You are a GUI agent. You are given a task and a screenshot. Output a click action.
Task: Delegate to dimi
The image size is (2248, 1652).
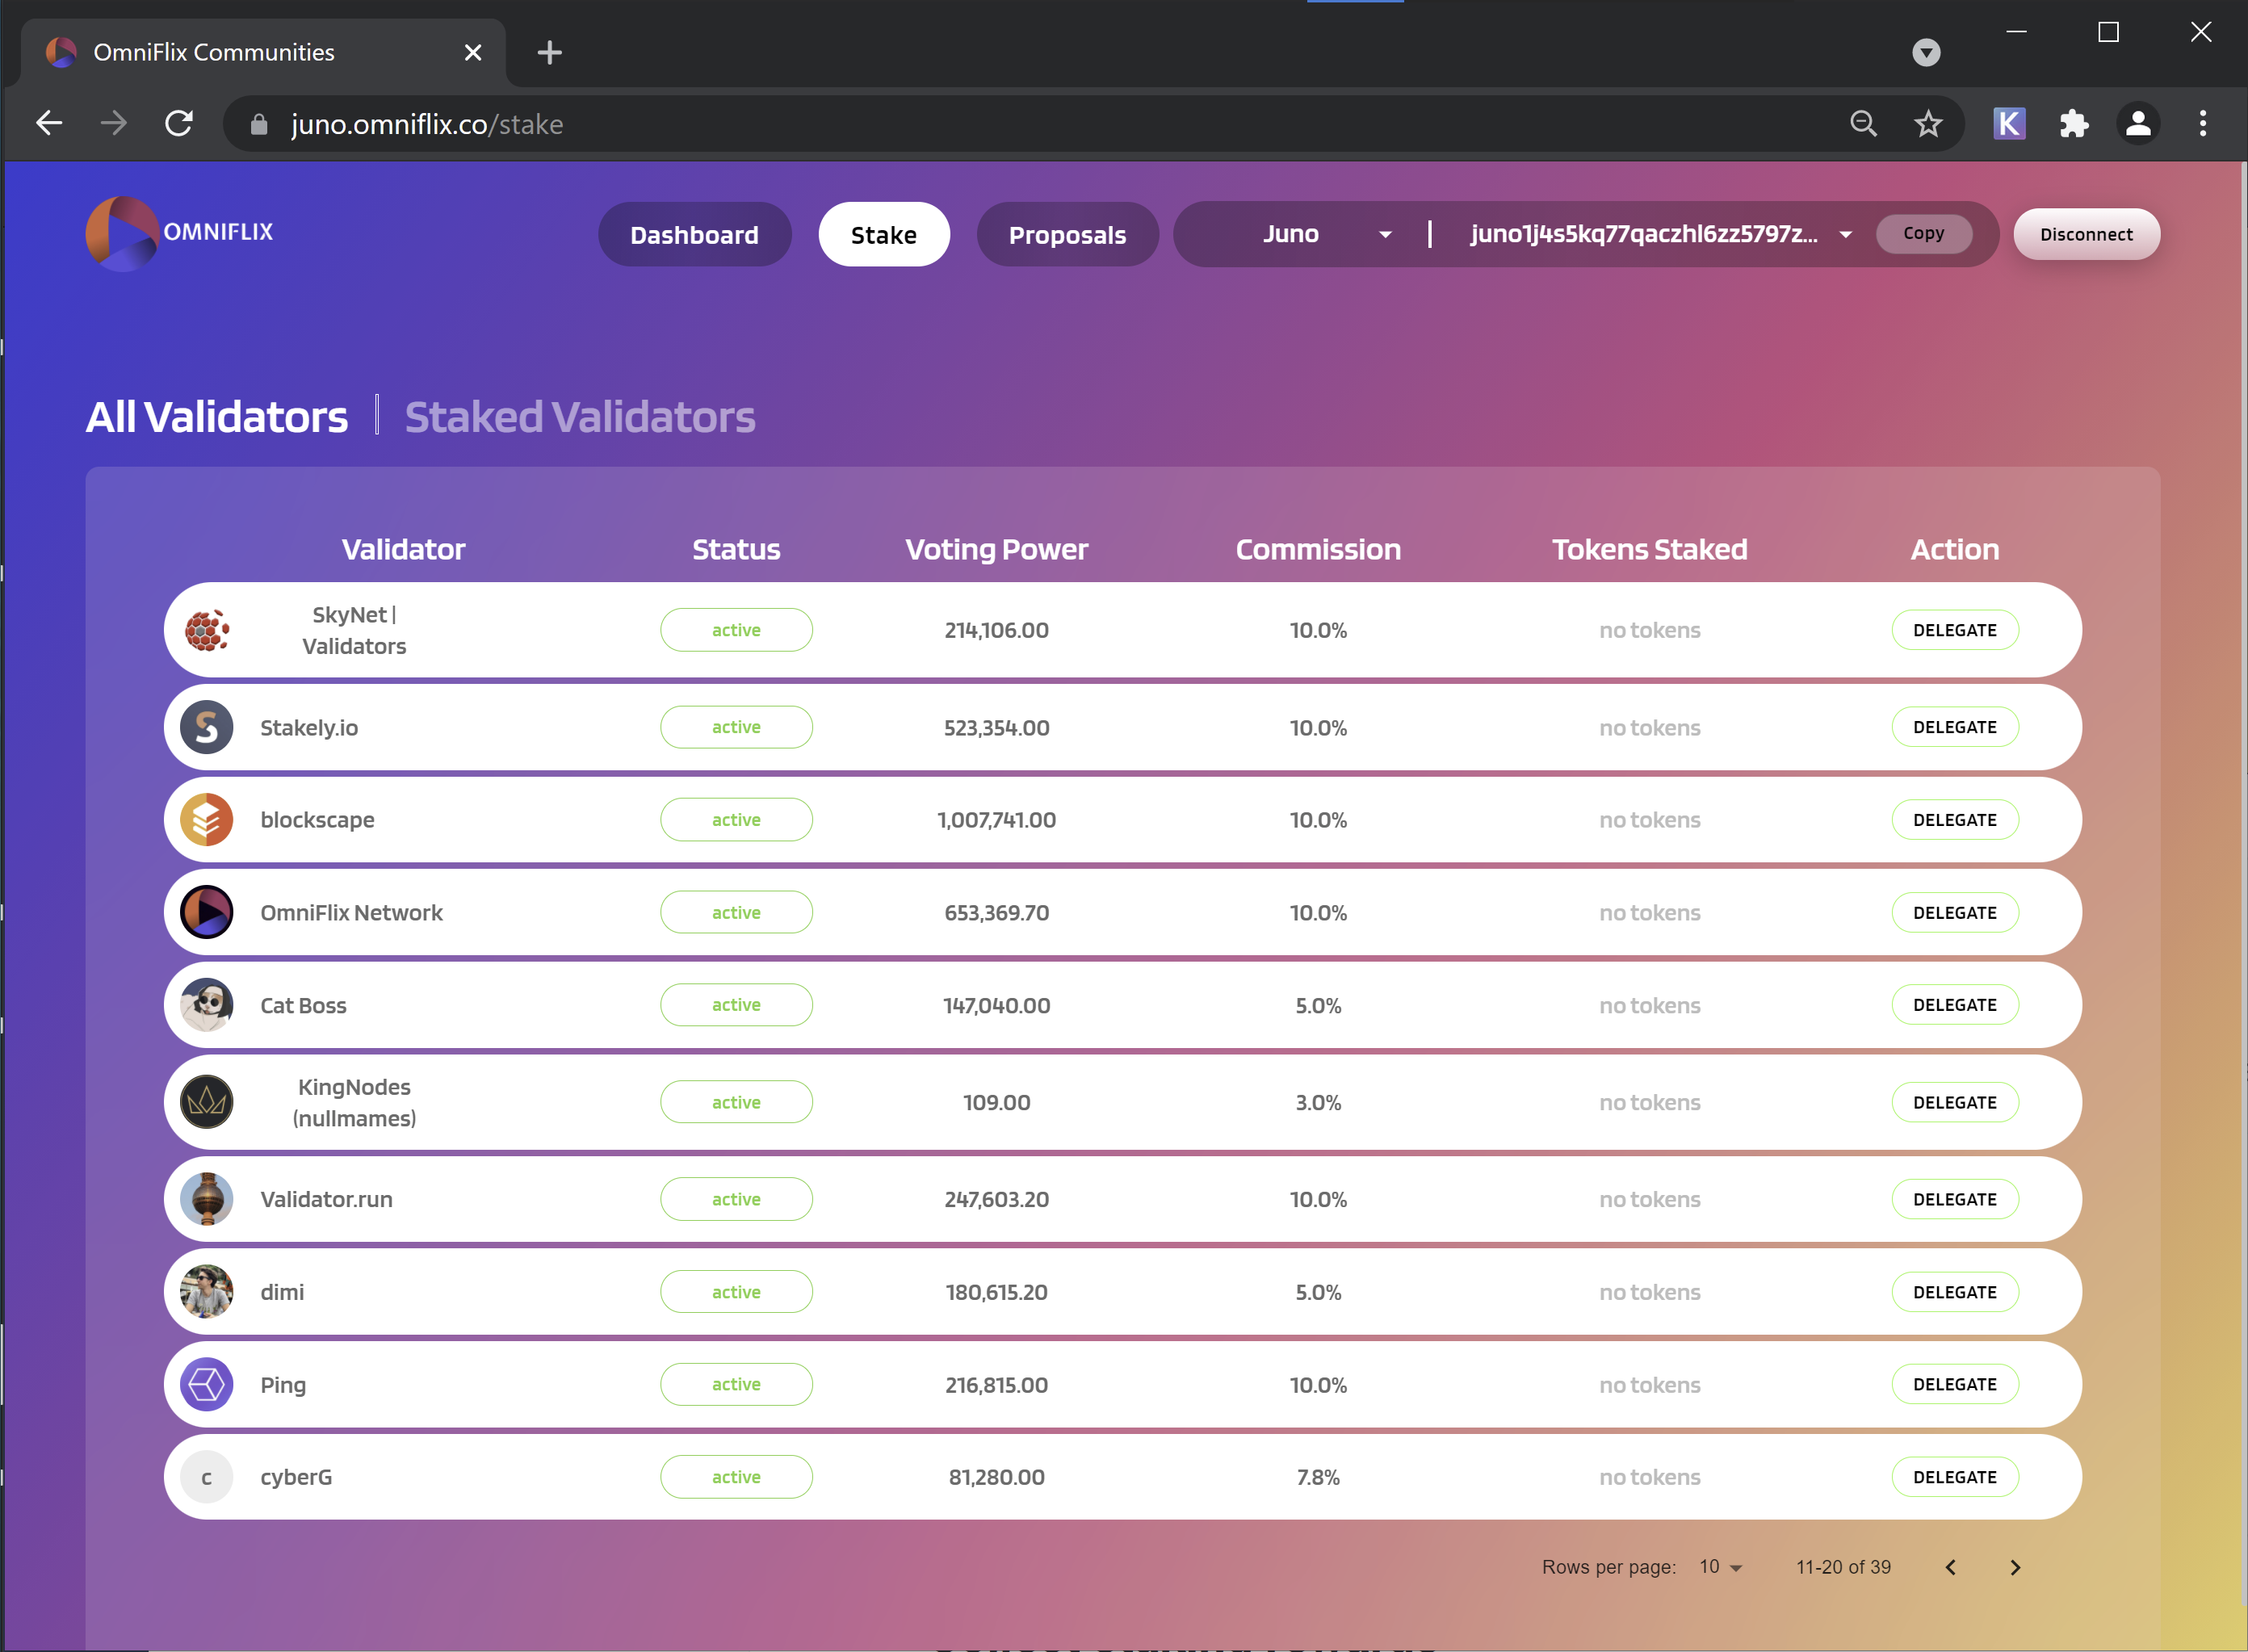point(1955,1292)
